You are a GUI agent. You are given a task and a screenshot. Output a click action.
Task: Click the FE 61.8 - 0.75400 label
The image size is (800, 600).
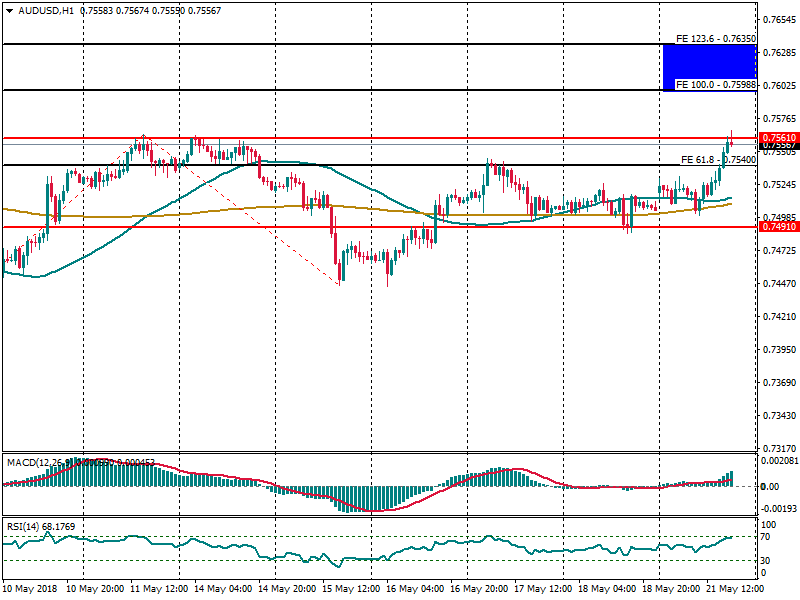pyautogui.click(x=717, y=159)
